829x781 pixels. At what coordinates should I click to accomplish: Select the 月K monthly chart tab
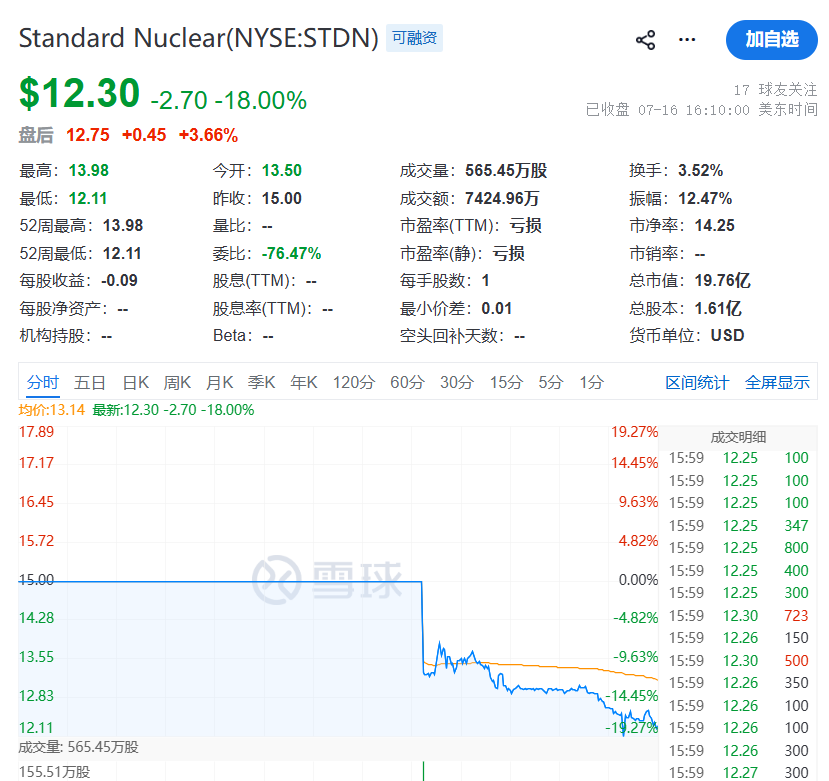pyautogui.click(x=219, y=382)
